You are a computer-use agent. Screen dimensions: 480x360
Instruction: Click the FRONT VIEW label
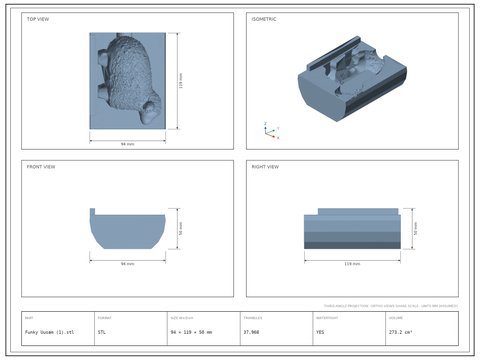click(x=41, y=167)
